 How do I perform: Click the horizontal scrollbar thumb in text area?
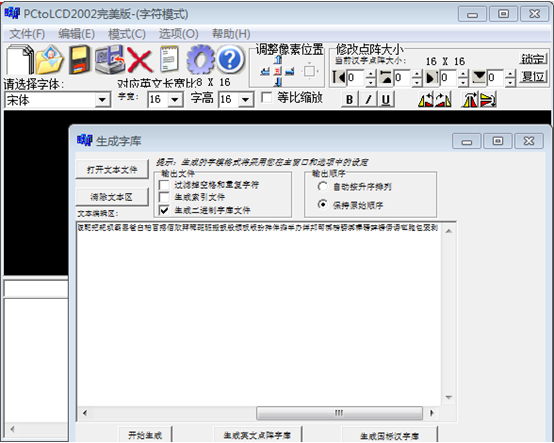click(x=339, y=413)
